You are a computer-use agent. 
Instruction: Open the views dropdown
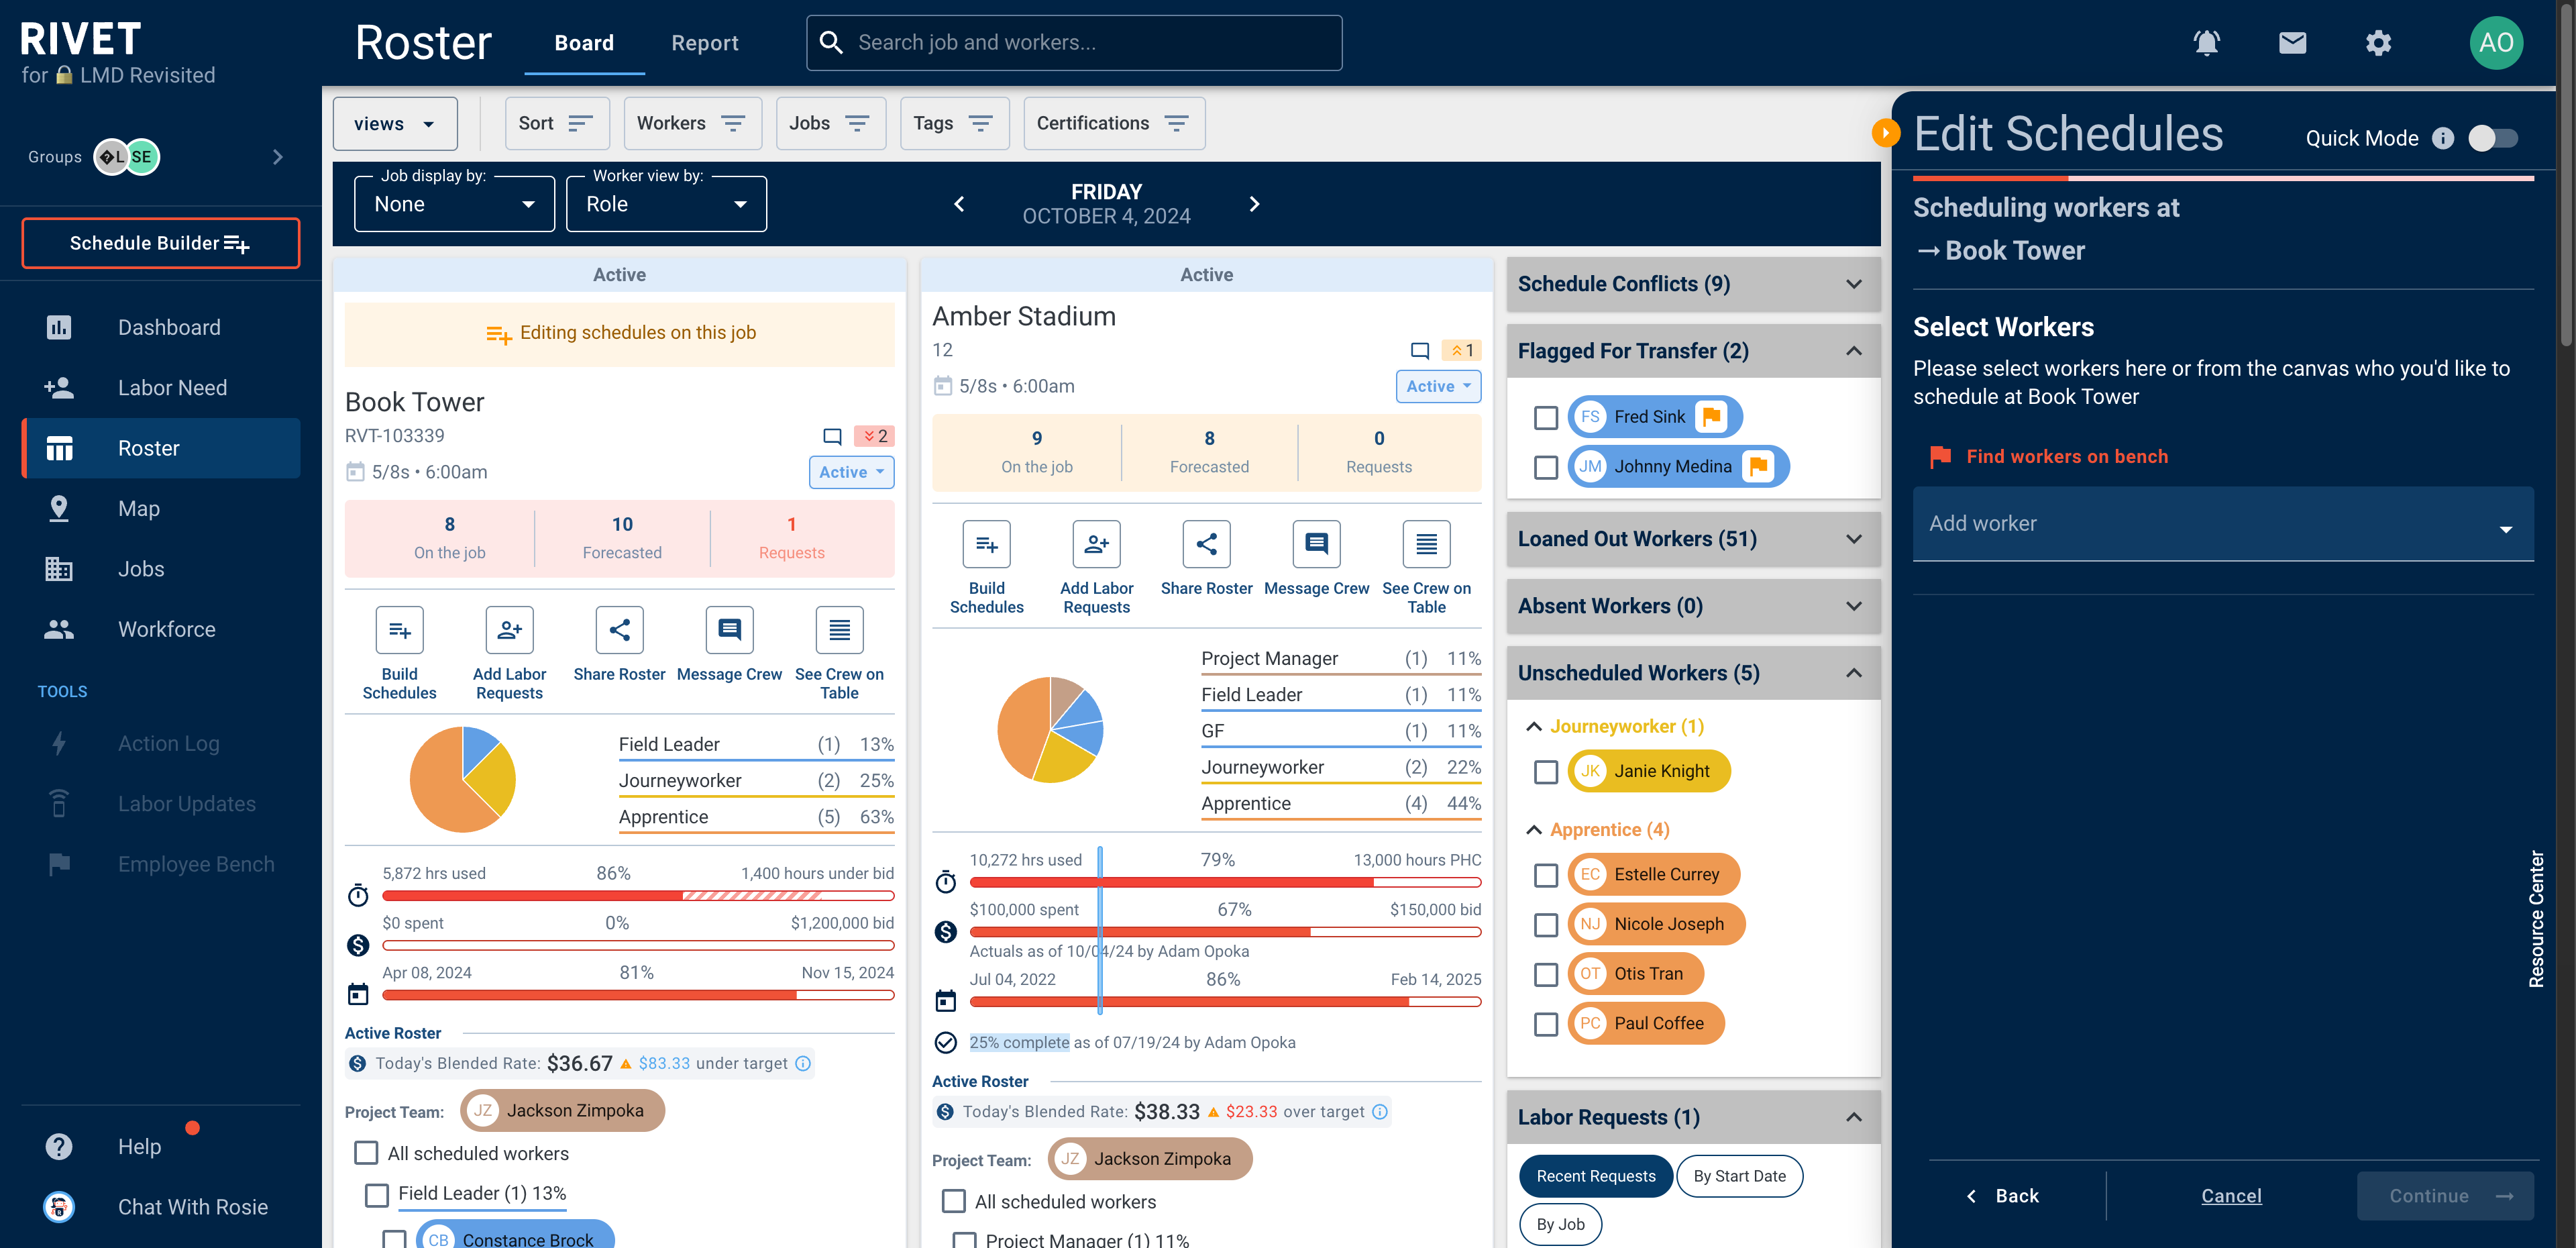click(395, 123)
